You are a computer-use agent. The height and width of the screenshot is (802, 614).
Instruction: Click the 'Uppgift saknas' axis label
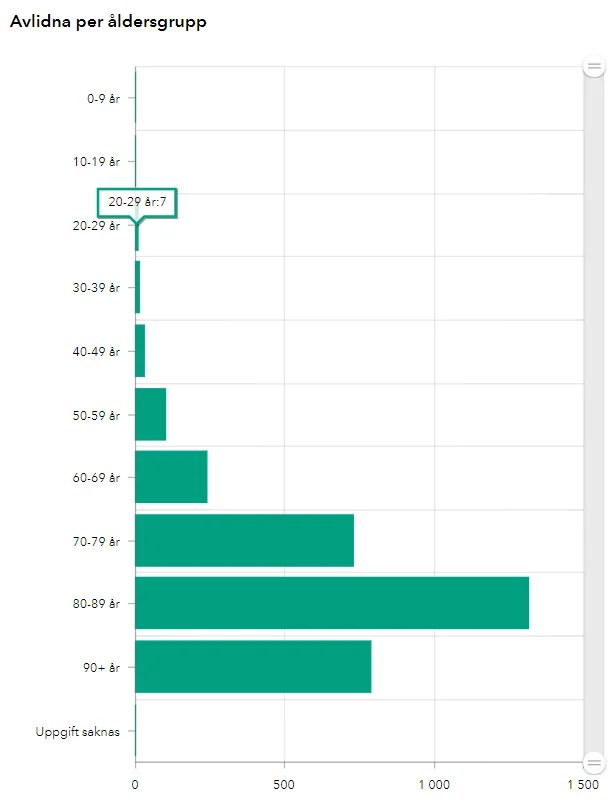[77, 731]
